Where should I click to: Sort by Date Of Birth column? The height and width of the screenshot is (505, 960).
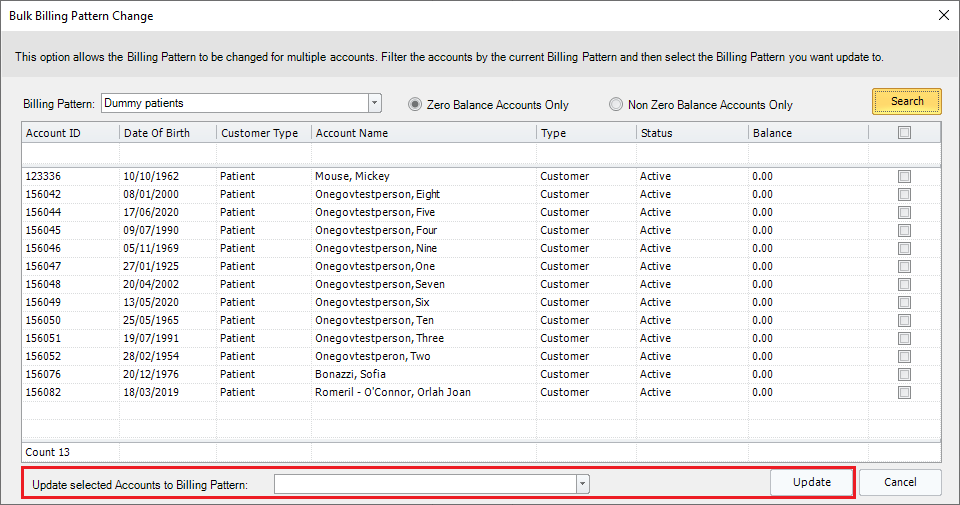click(166, 133)
